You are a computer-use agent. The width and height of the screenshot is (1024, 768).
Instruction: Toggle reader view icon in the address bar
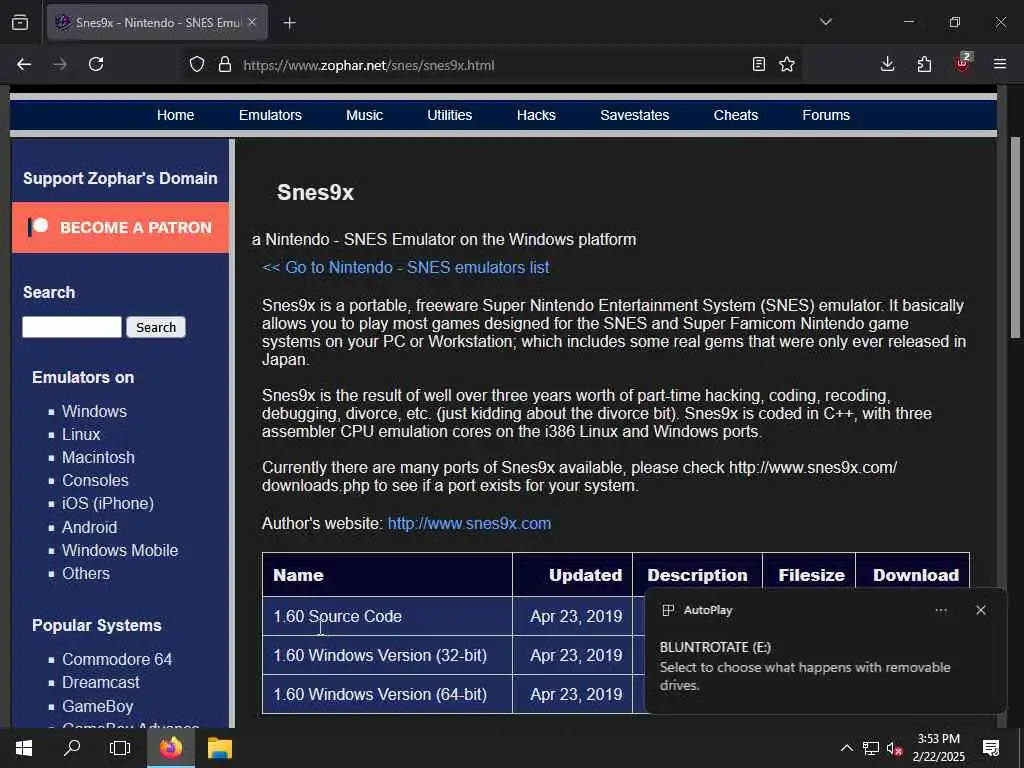[x=758, y=64]
